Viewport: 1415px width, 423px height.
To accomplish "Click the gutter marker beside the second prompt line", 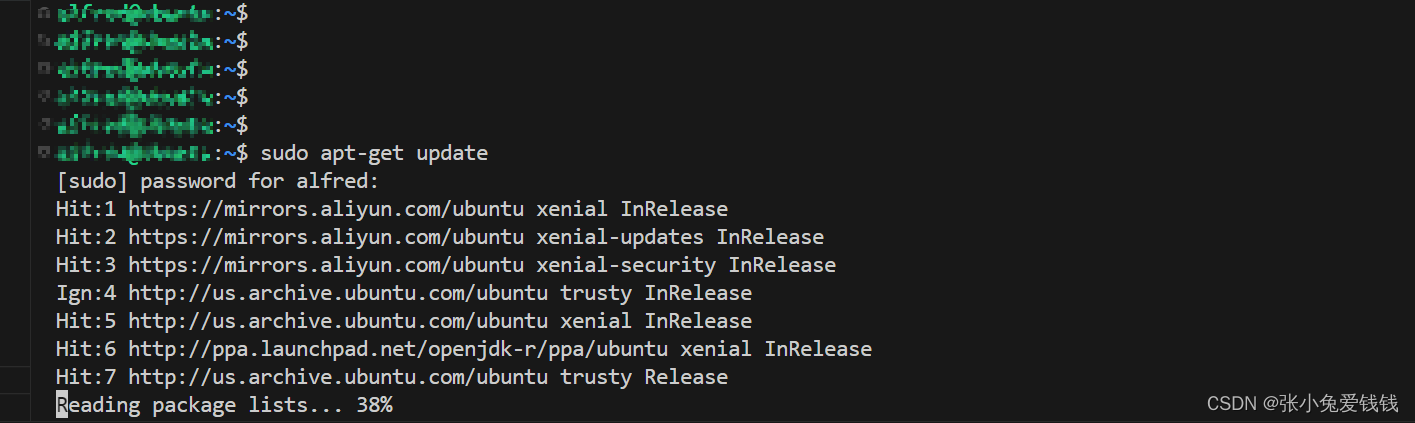I will pyautogui.click(x=43, y=41).
